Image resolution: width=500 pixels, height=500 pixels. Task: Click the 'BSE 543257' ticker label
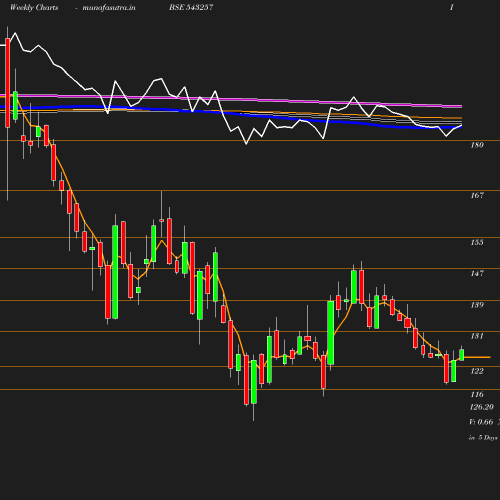click(191, 7)
